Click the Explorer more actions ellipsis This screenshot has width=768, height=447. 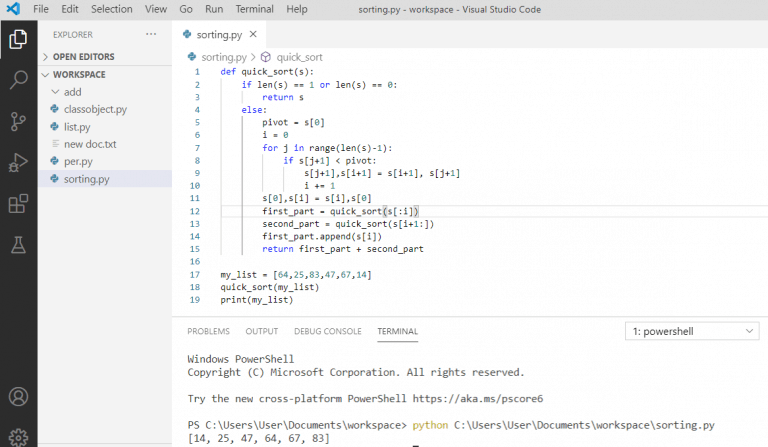click(151, 34)
